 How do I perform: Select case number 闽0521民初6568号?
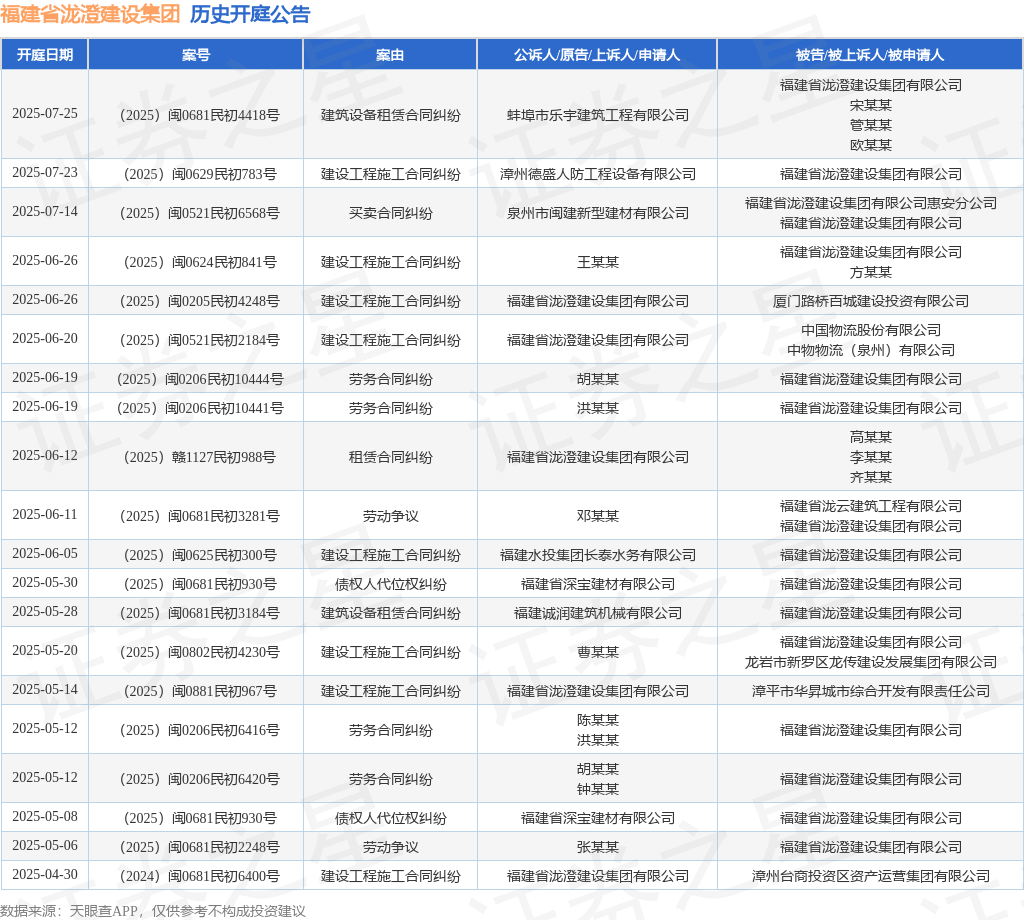(200, 213)
